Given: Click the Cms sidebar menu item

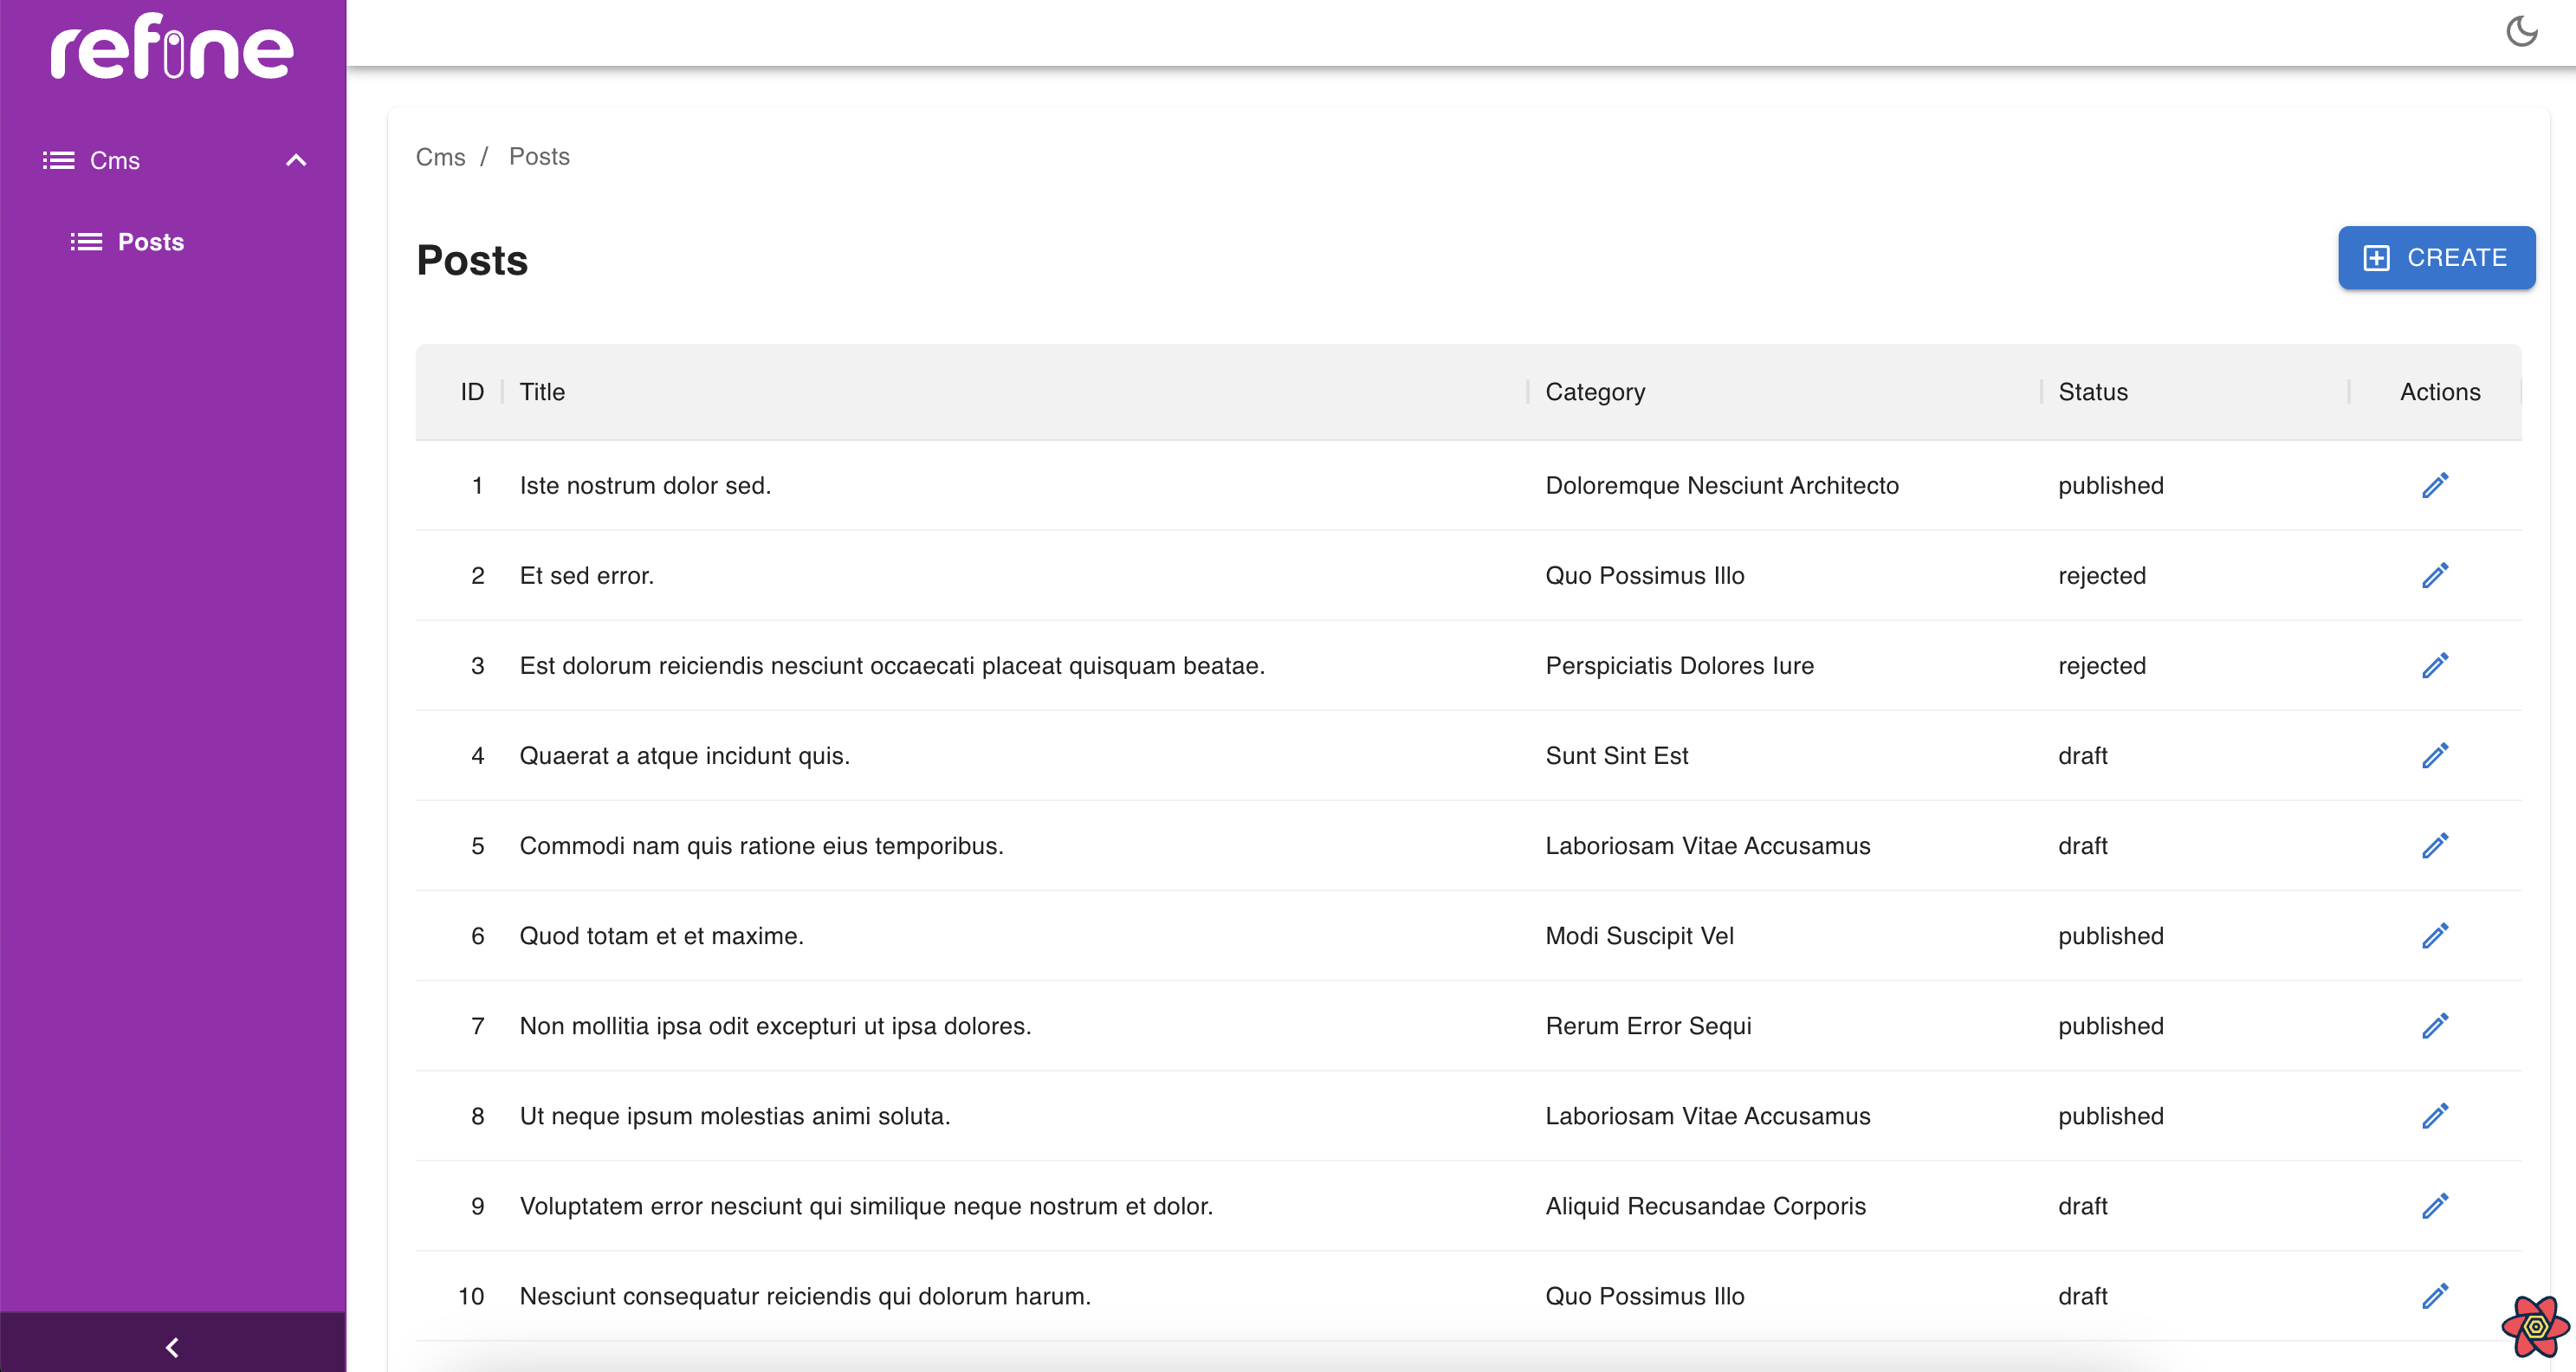Looking at the screenshot, I should 114,160.
